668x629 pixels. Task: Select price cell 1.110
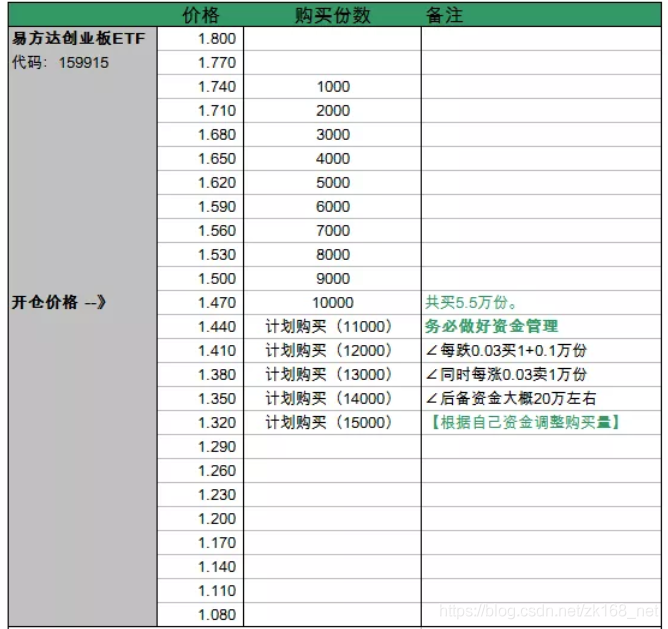(200, 591)
